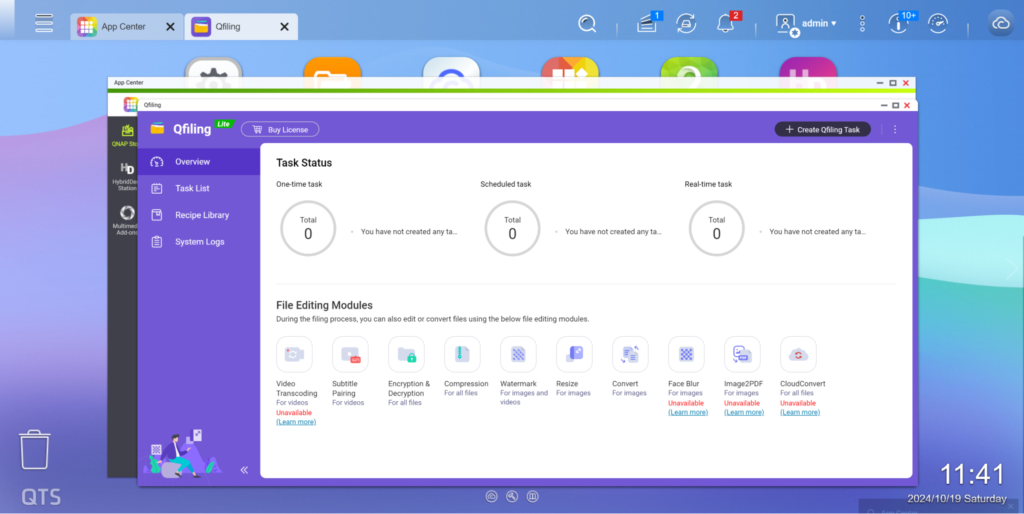Open the Convert module icon
Screen dimensions: 1024x514
[x=630, y=354]
